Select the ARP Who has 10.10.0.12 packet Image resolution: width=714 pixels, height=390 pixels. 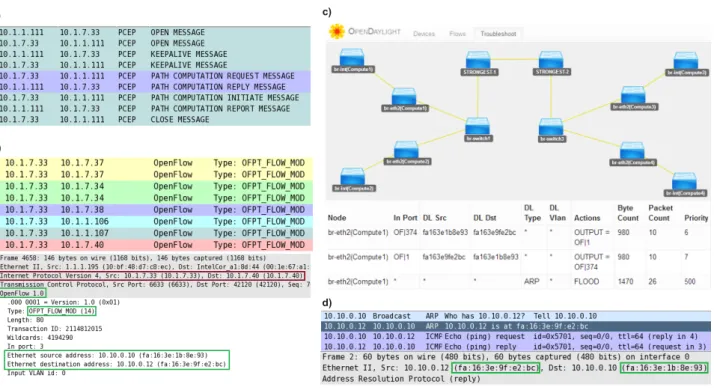pos(516,316)
